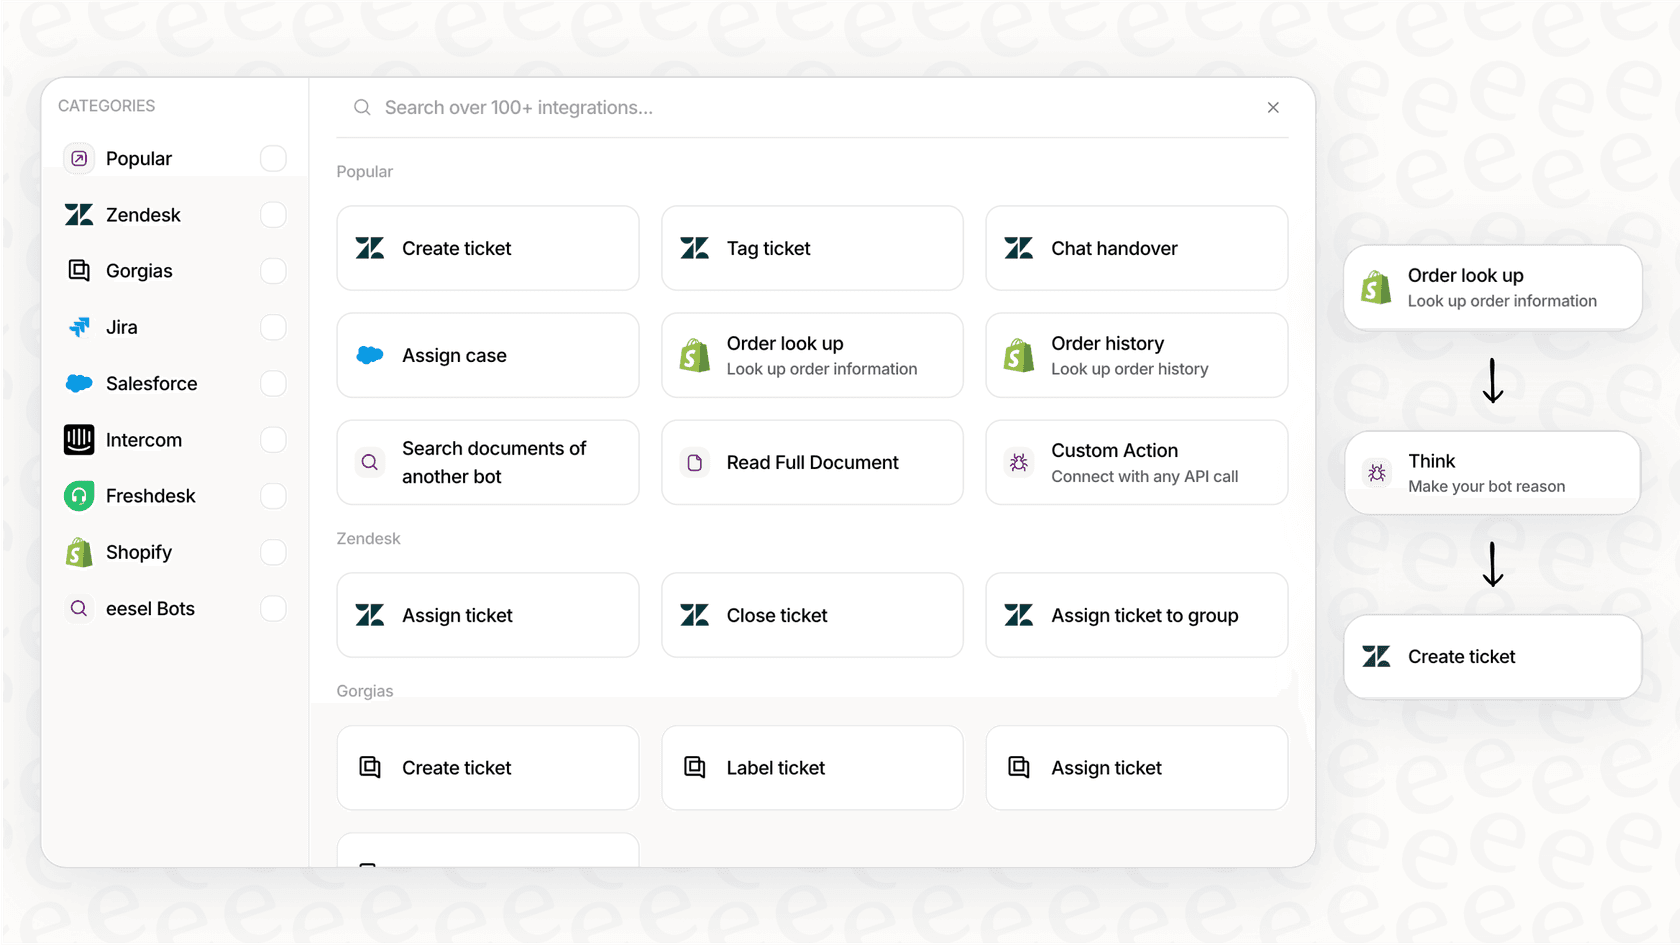Click the Zendesk logo in categories

tap(79, 215)
